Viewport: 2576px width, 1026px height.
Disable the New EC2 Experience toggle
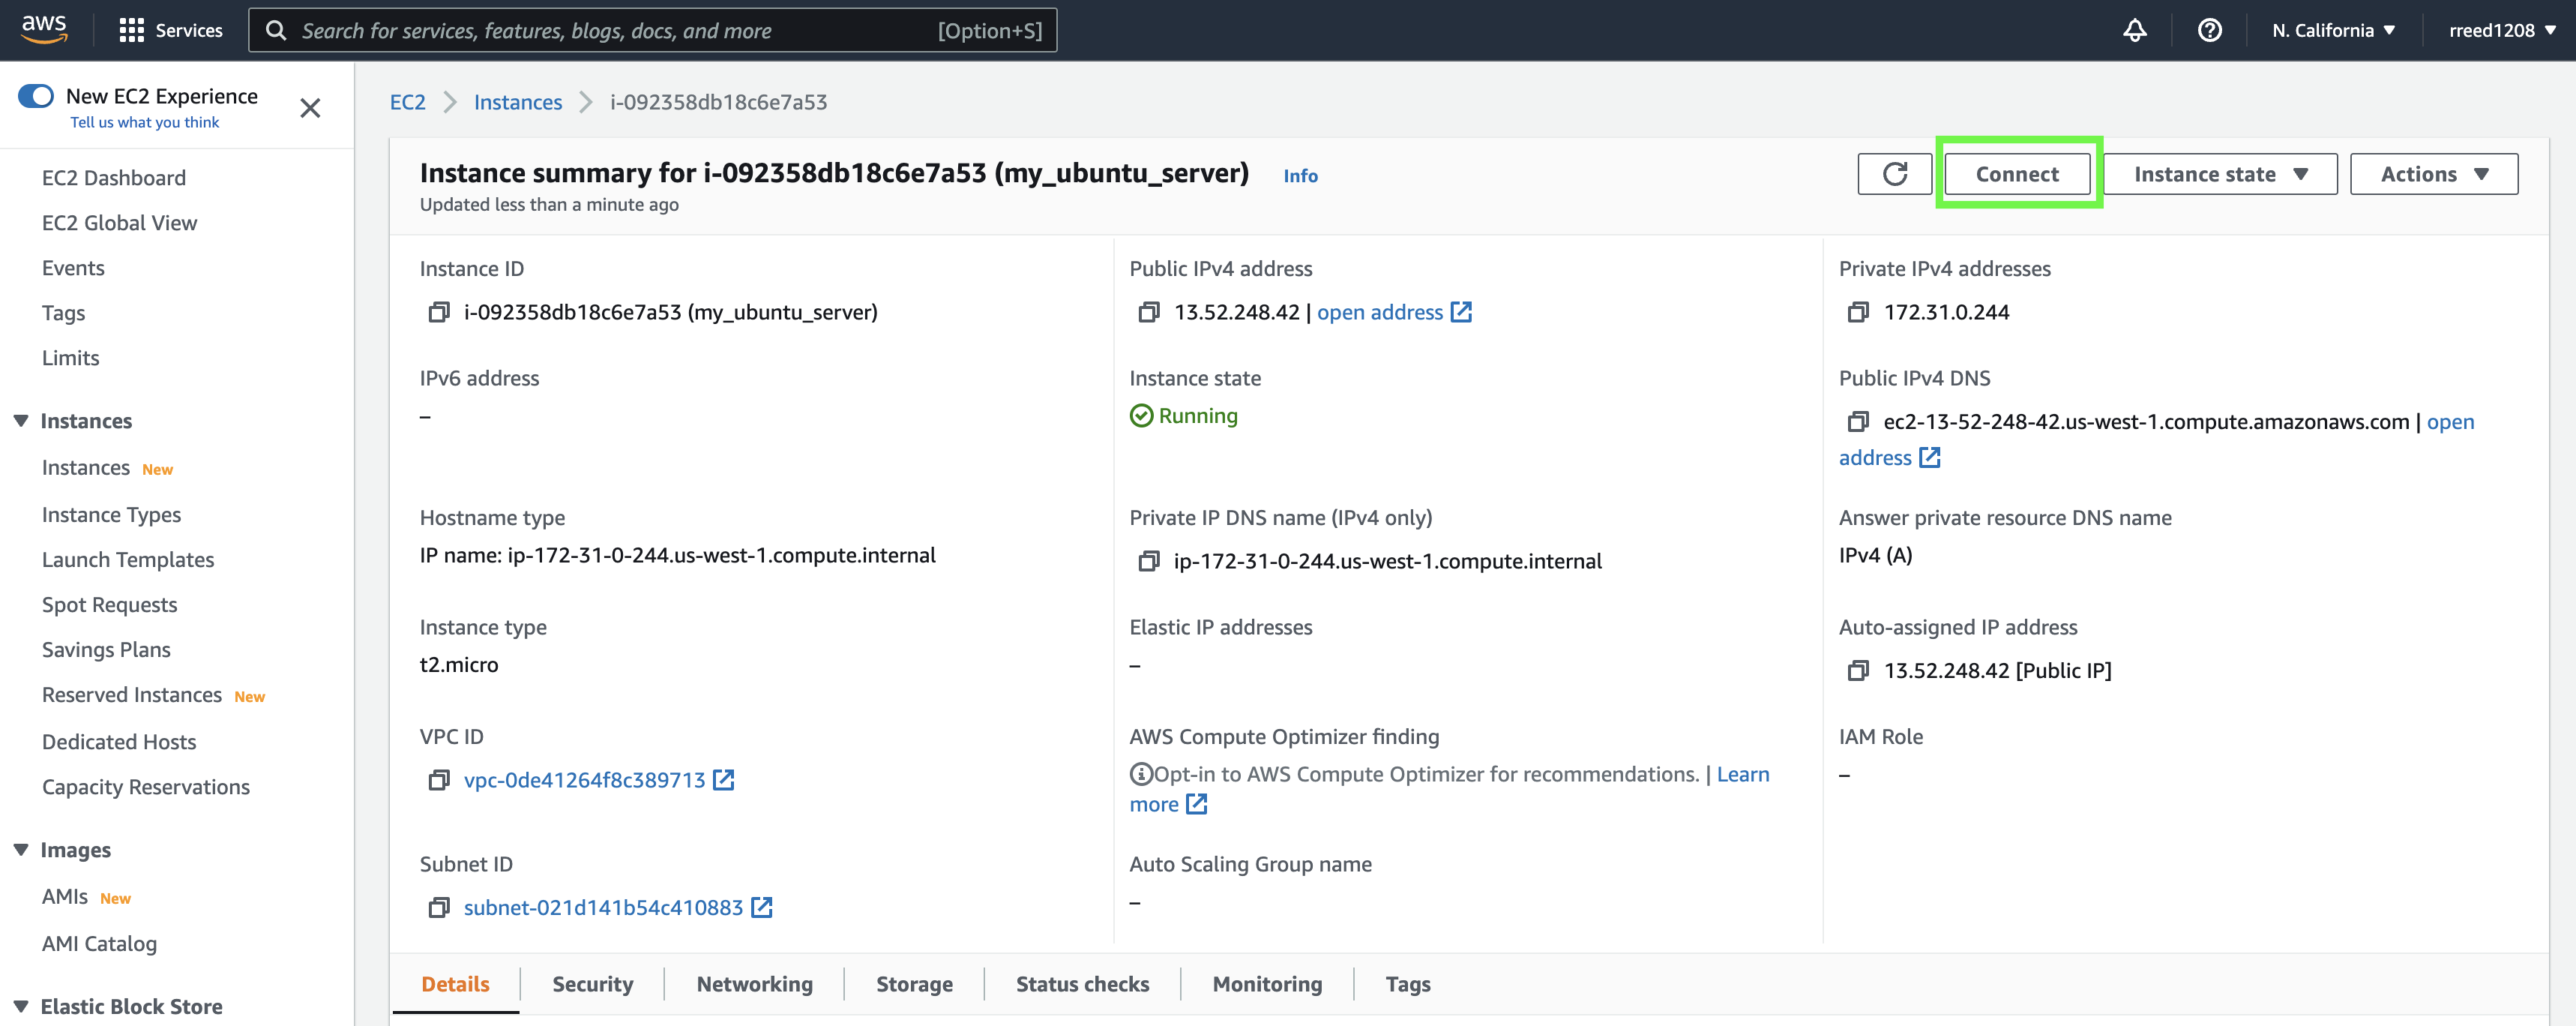(36, 95)
